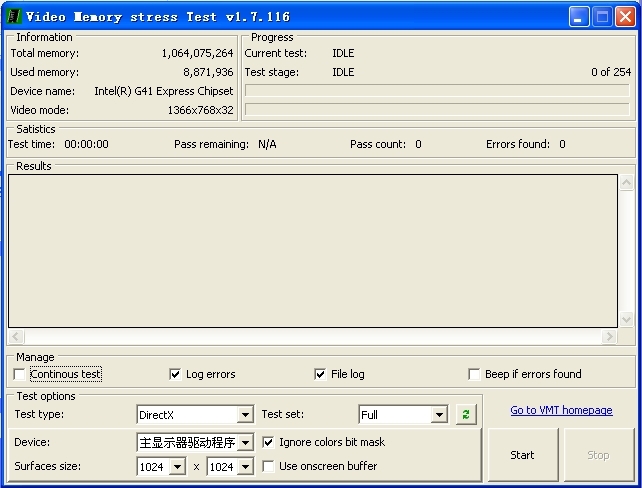Image resolution: width=642 pixels, height=488 pixels.
Task: Enable Beep if errors found
Action: [474, 374]
